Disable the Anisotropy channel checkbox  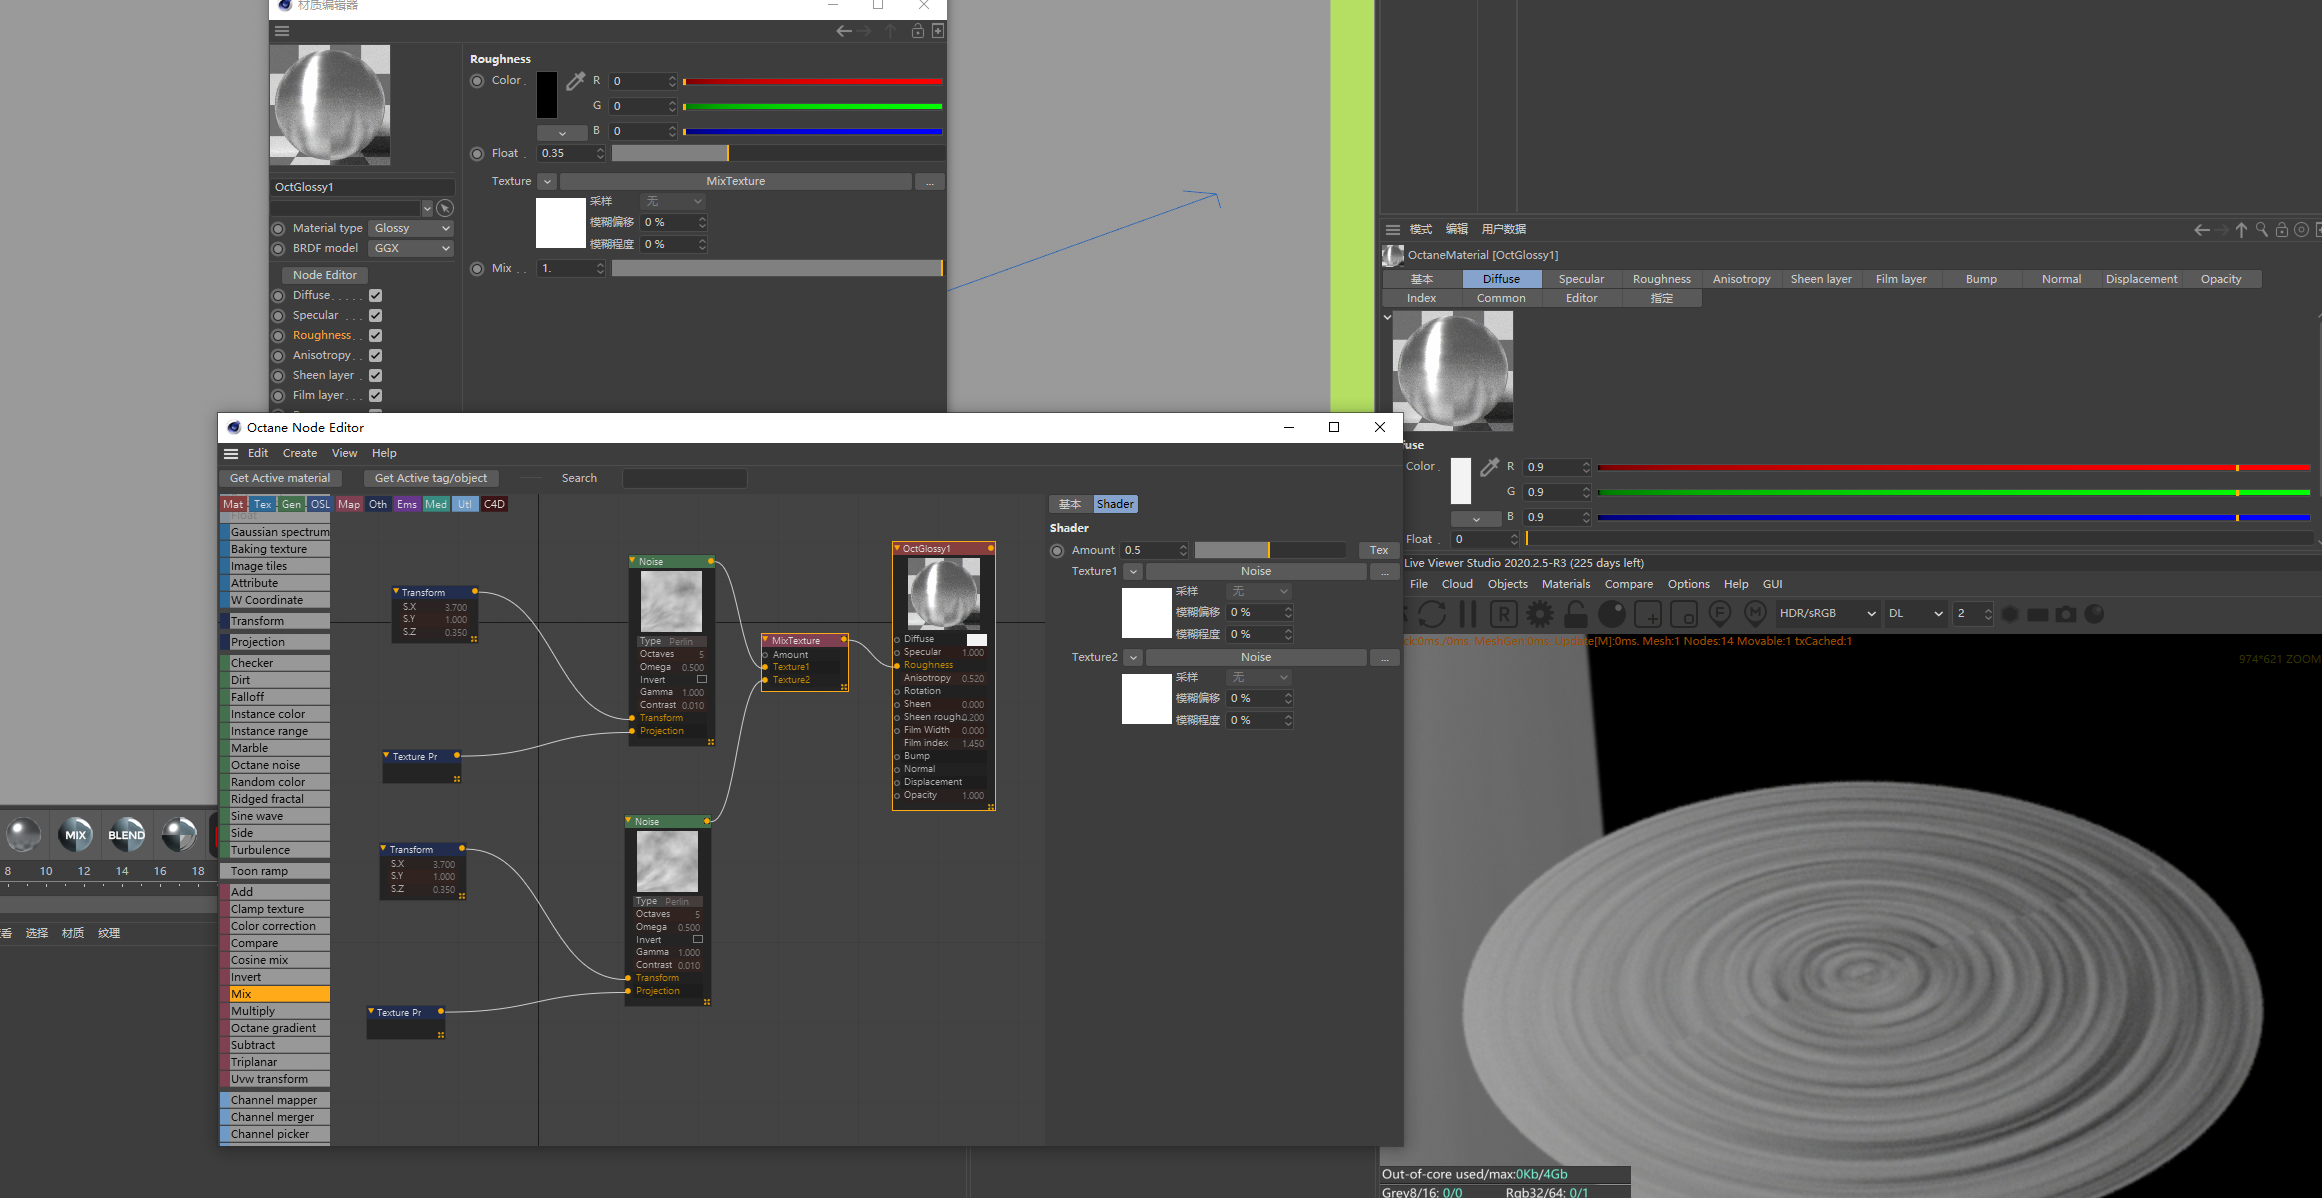click(x=376, y=356)
